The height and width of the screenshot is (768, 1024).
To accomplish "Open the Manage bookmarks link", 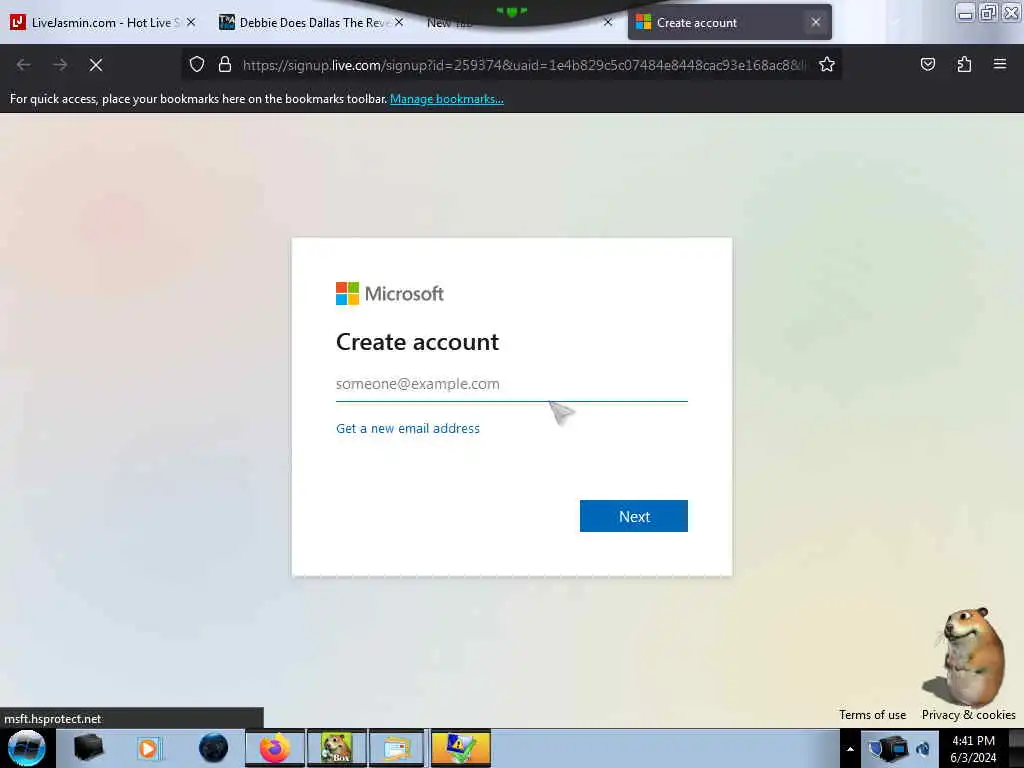I will click(447, 99).
